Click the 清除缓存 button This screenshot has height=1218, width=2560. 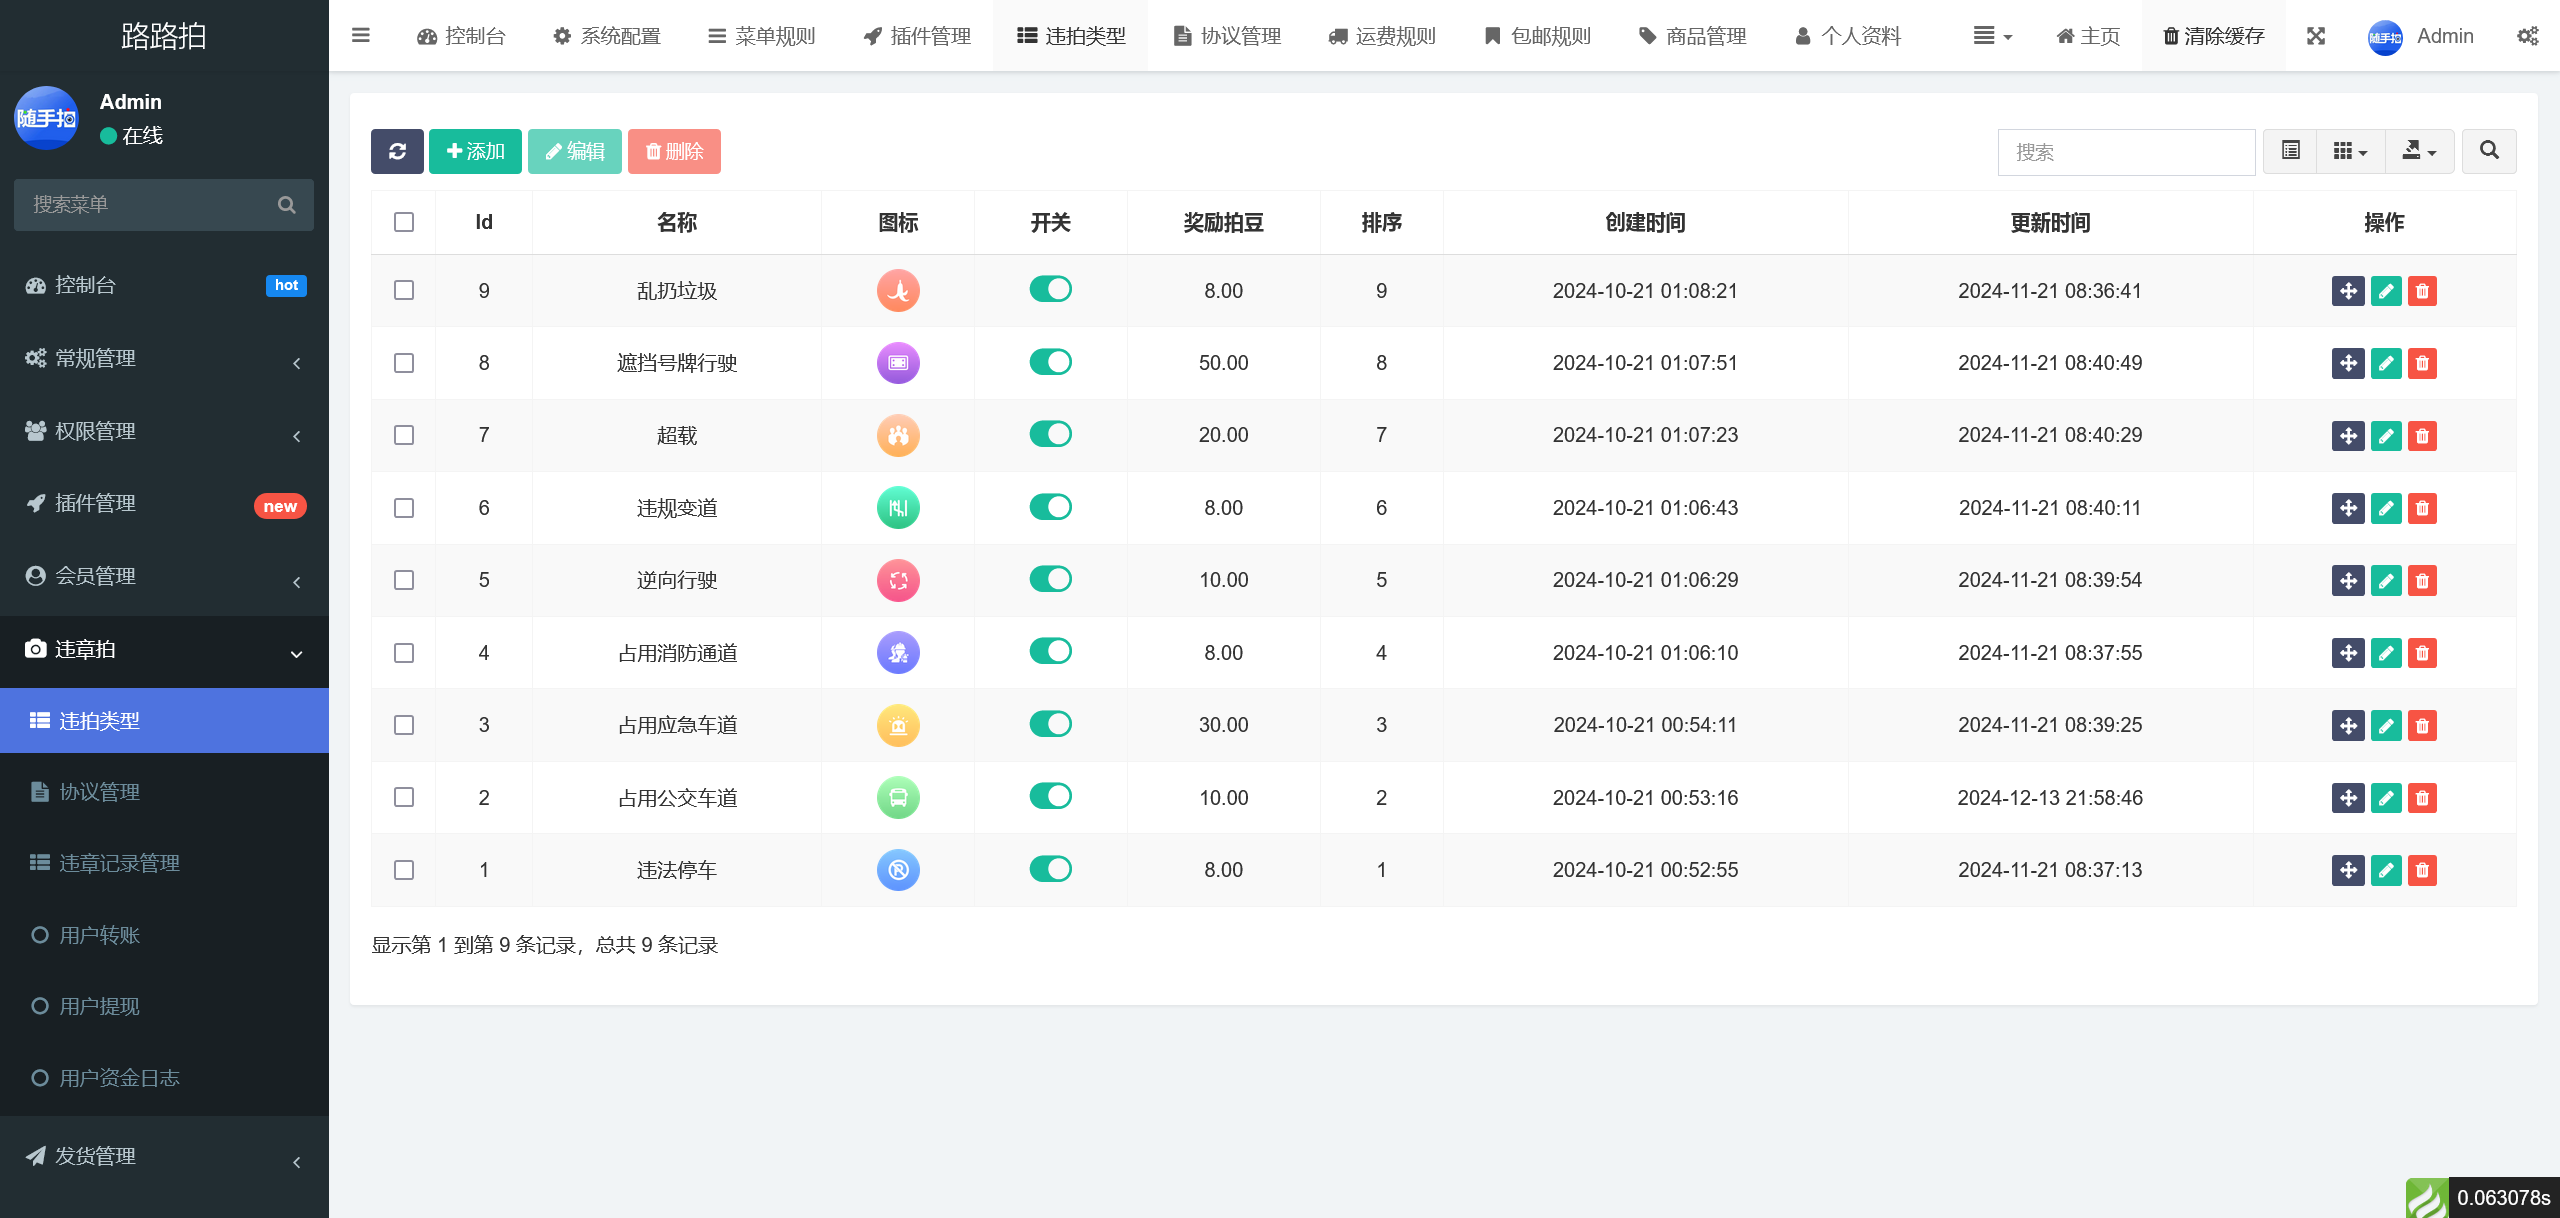[x=2213, y=36]
